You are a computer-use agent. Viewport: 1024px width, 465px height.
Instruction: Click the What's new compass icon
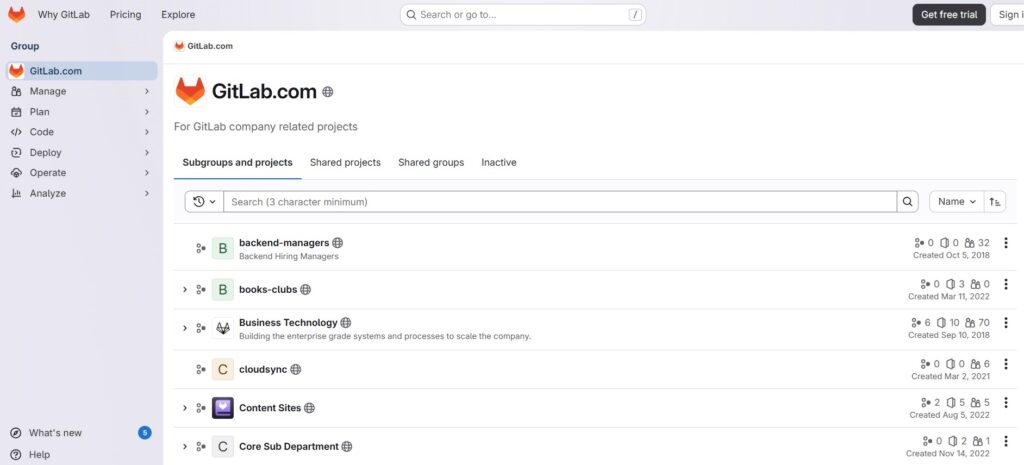point(16,433)
